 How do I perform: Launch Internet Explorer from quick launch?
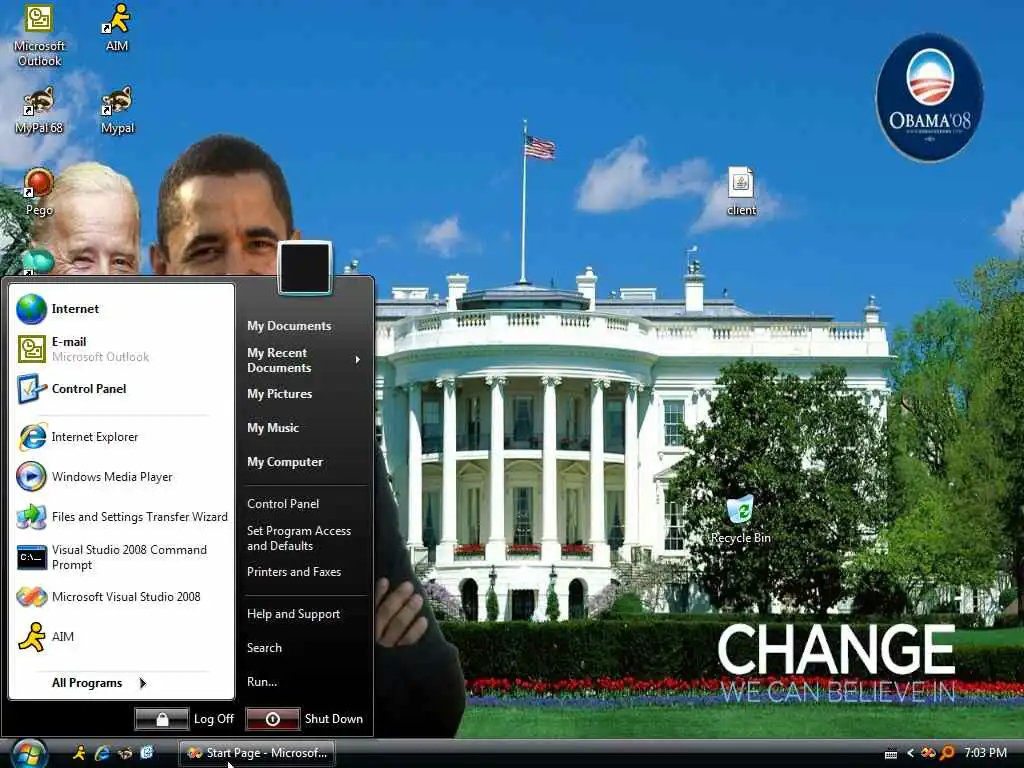point(102,753)
